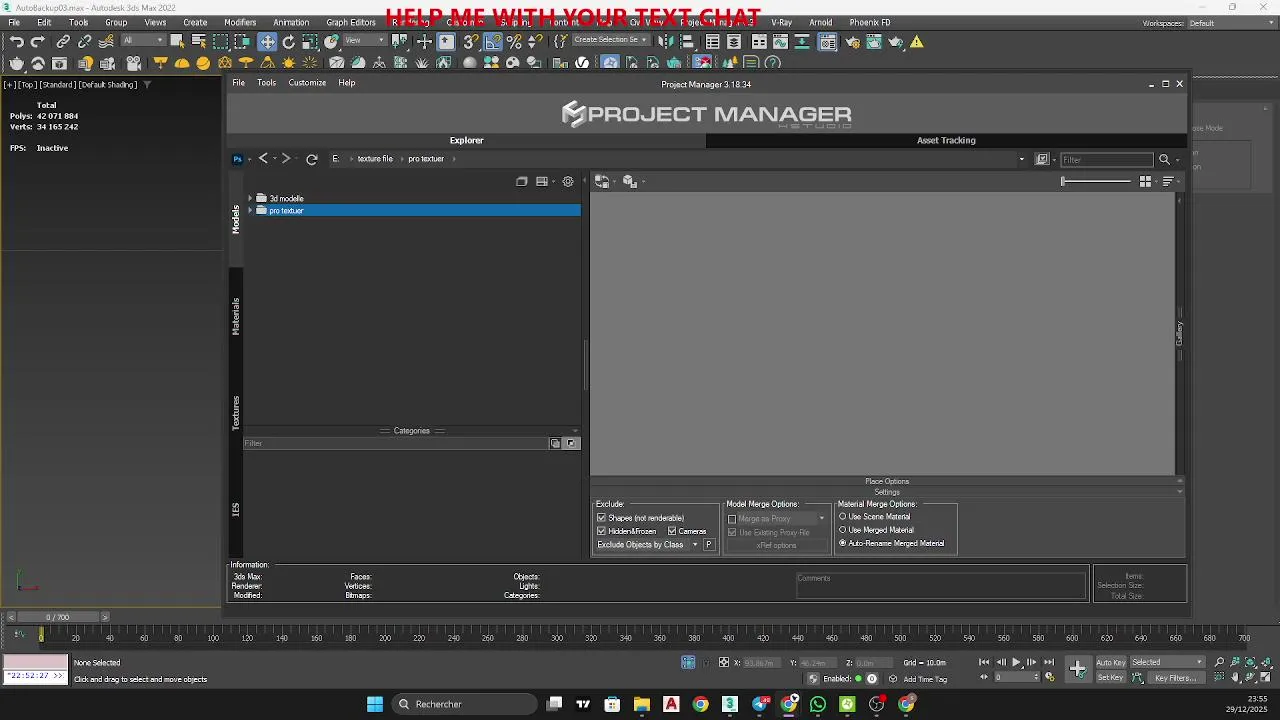Click the Categories filter field
This screenshot has height=720, width=1280.
[395, 443]
